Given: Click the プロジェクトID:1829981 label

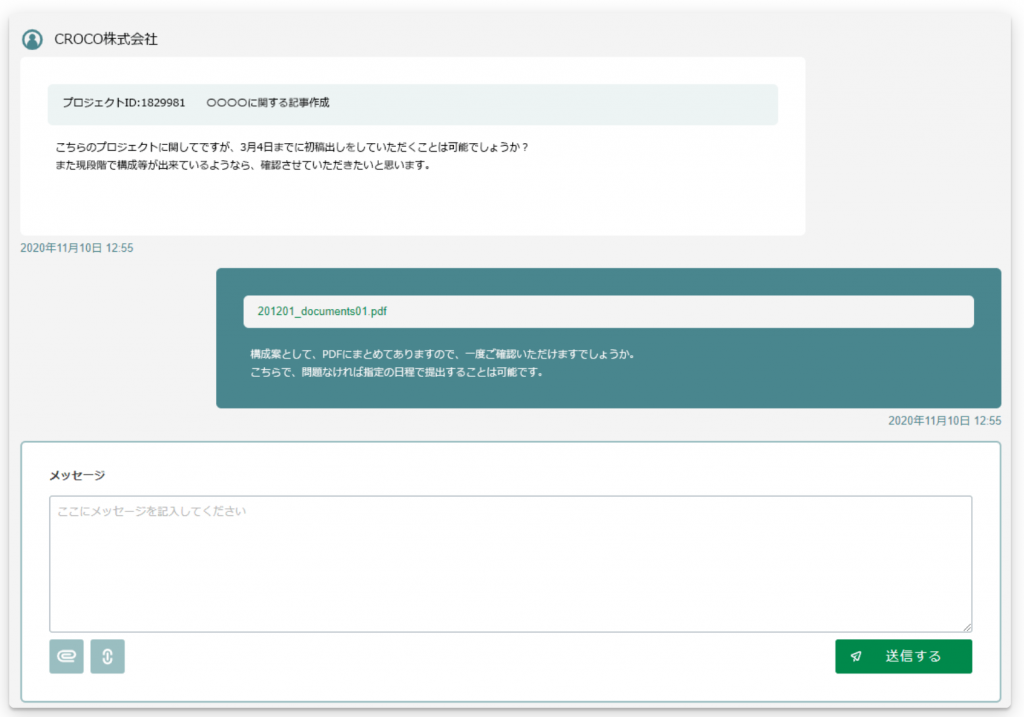Looking at the screenshot, I should pyautogui.click(x=124, y=103).
